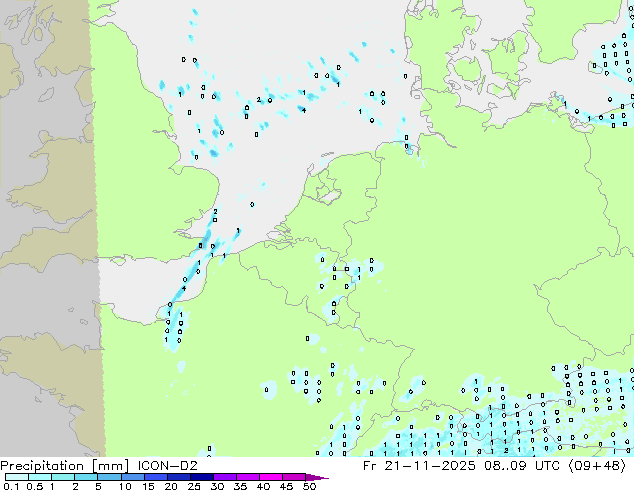This screenshot has width=634, height=490.
Task: Click the '25' legend scale value
Action: tap(194, 486)
